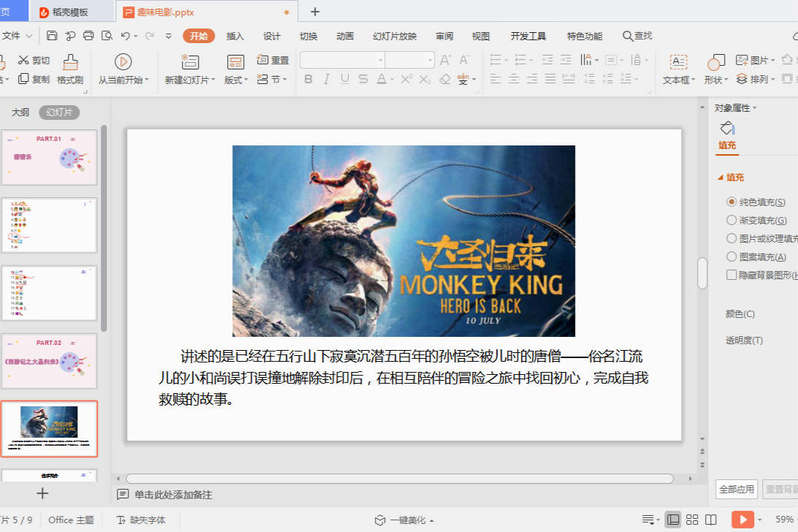
Task: Select 纯色填充 solid fill radio option
Action: (x=732, y=201)
